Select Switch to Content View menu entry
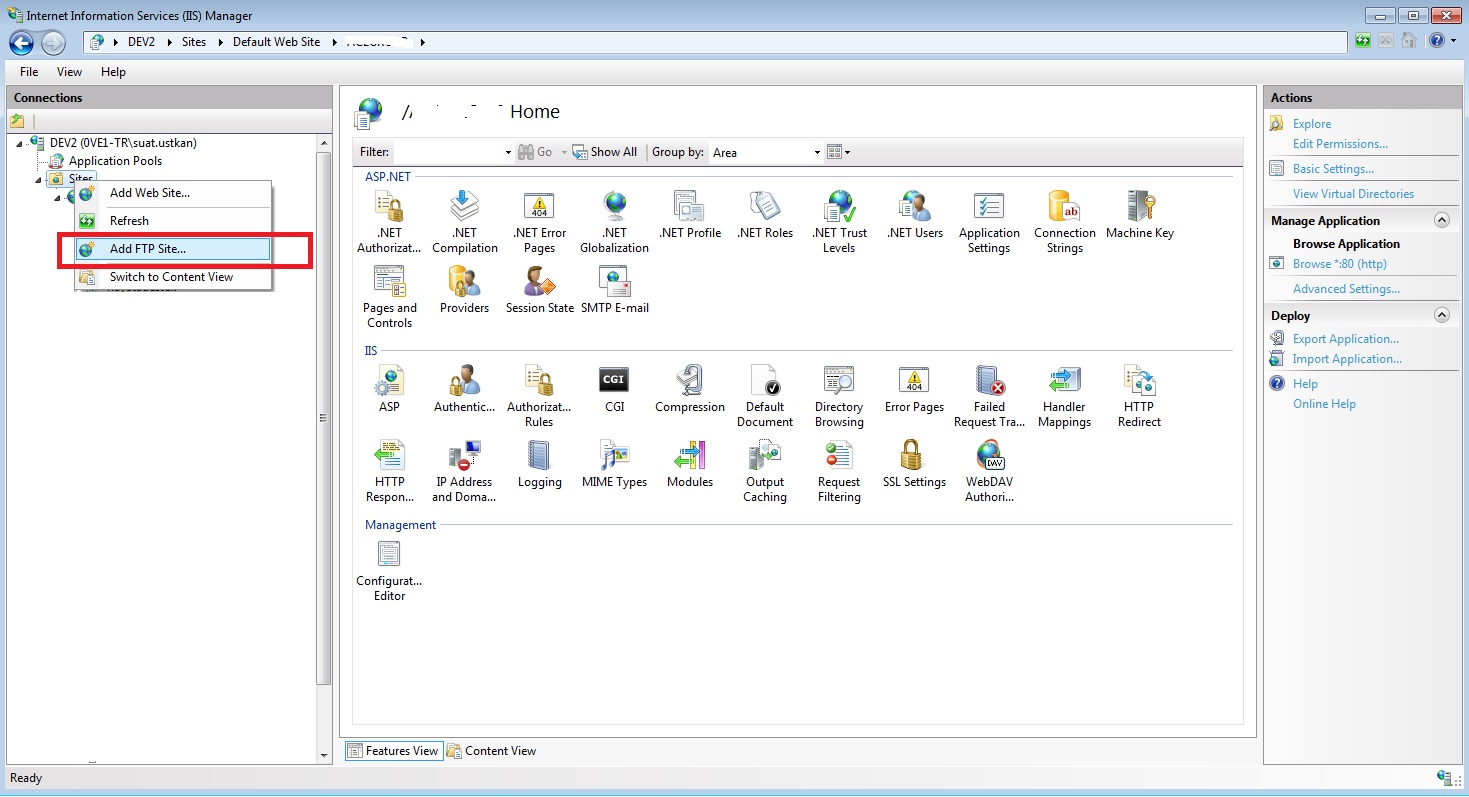 (x=173, y=277)
